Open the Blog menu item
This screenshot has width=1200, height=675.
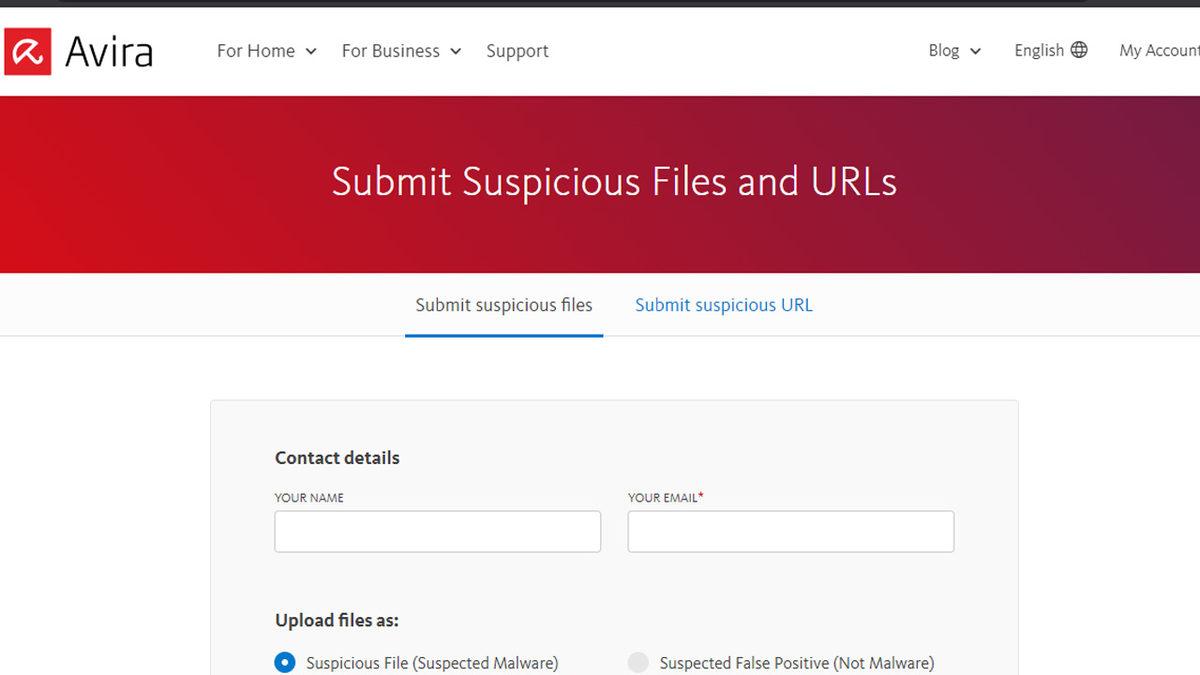pyautogui.click(x=943, y=50)
